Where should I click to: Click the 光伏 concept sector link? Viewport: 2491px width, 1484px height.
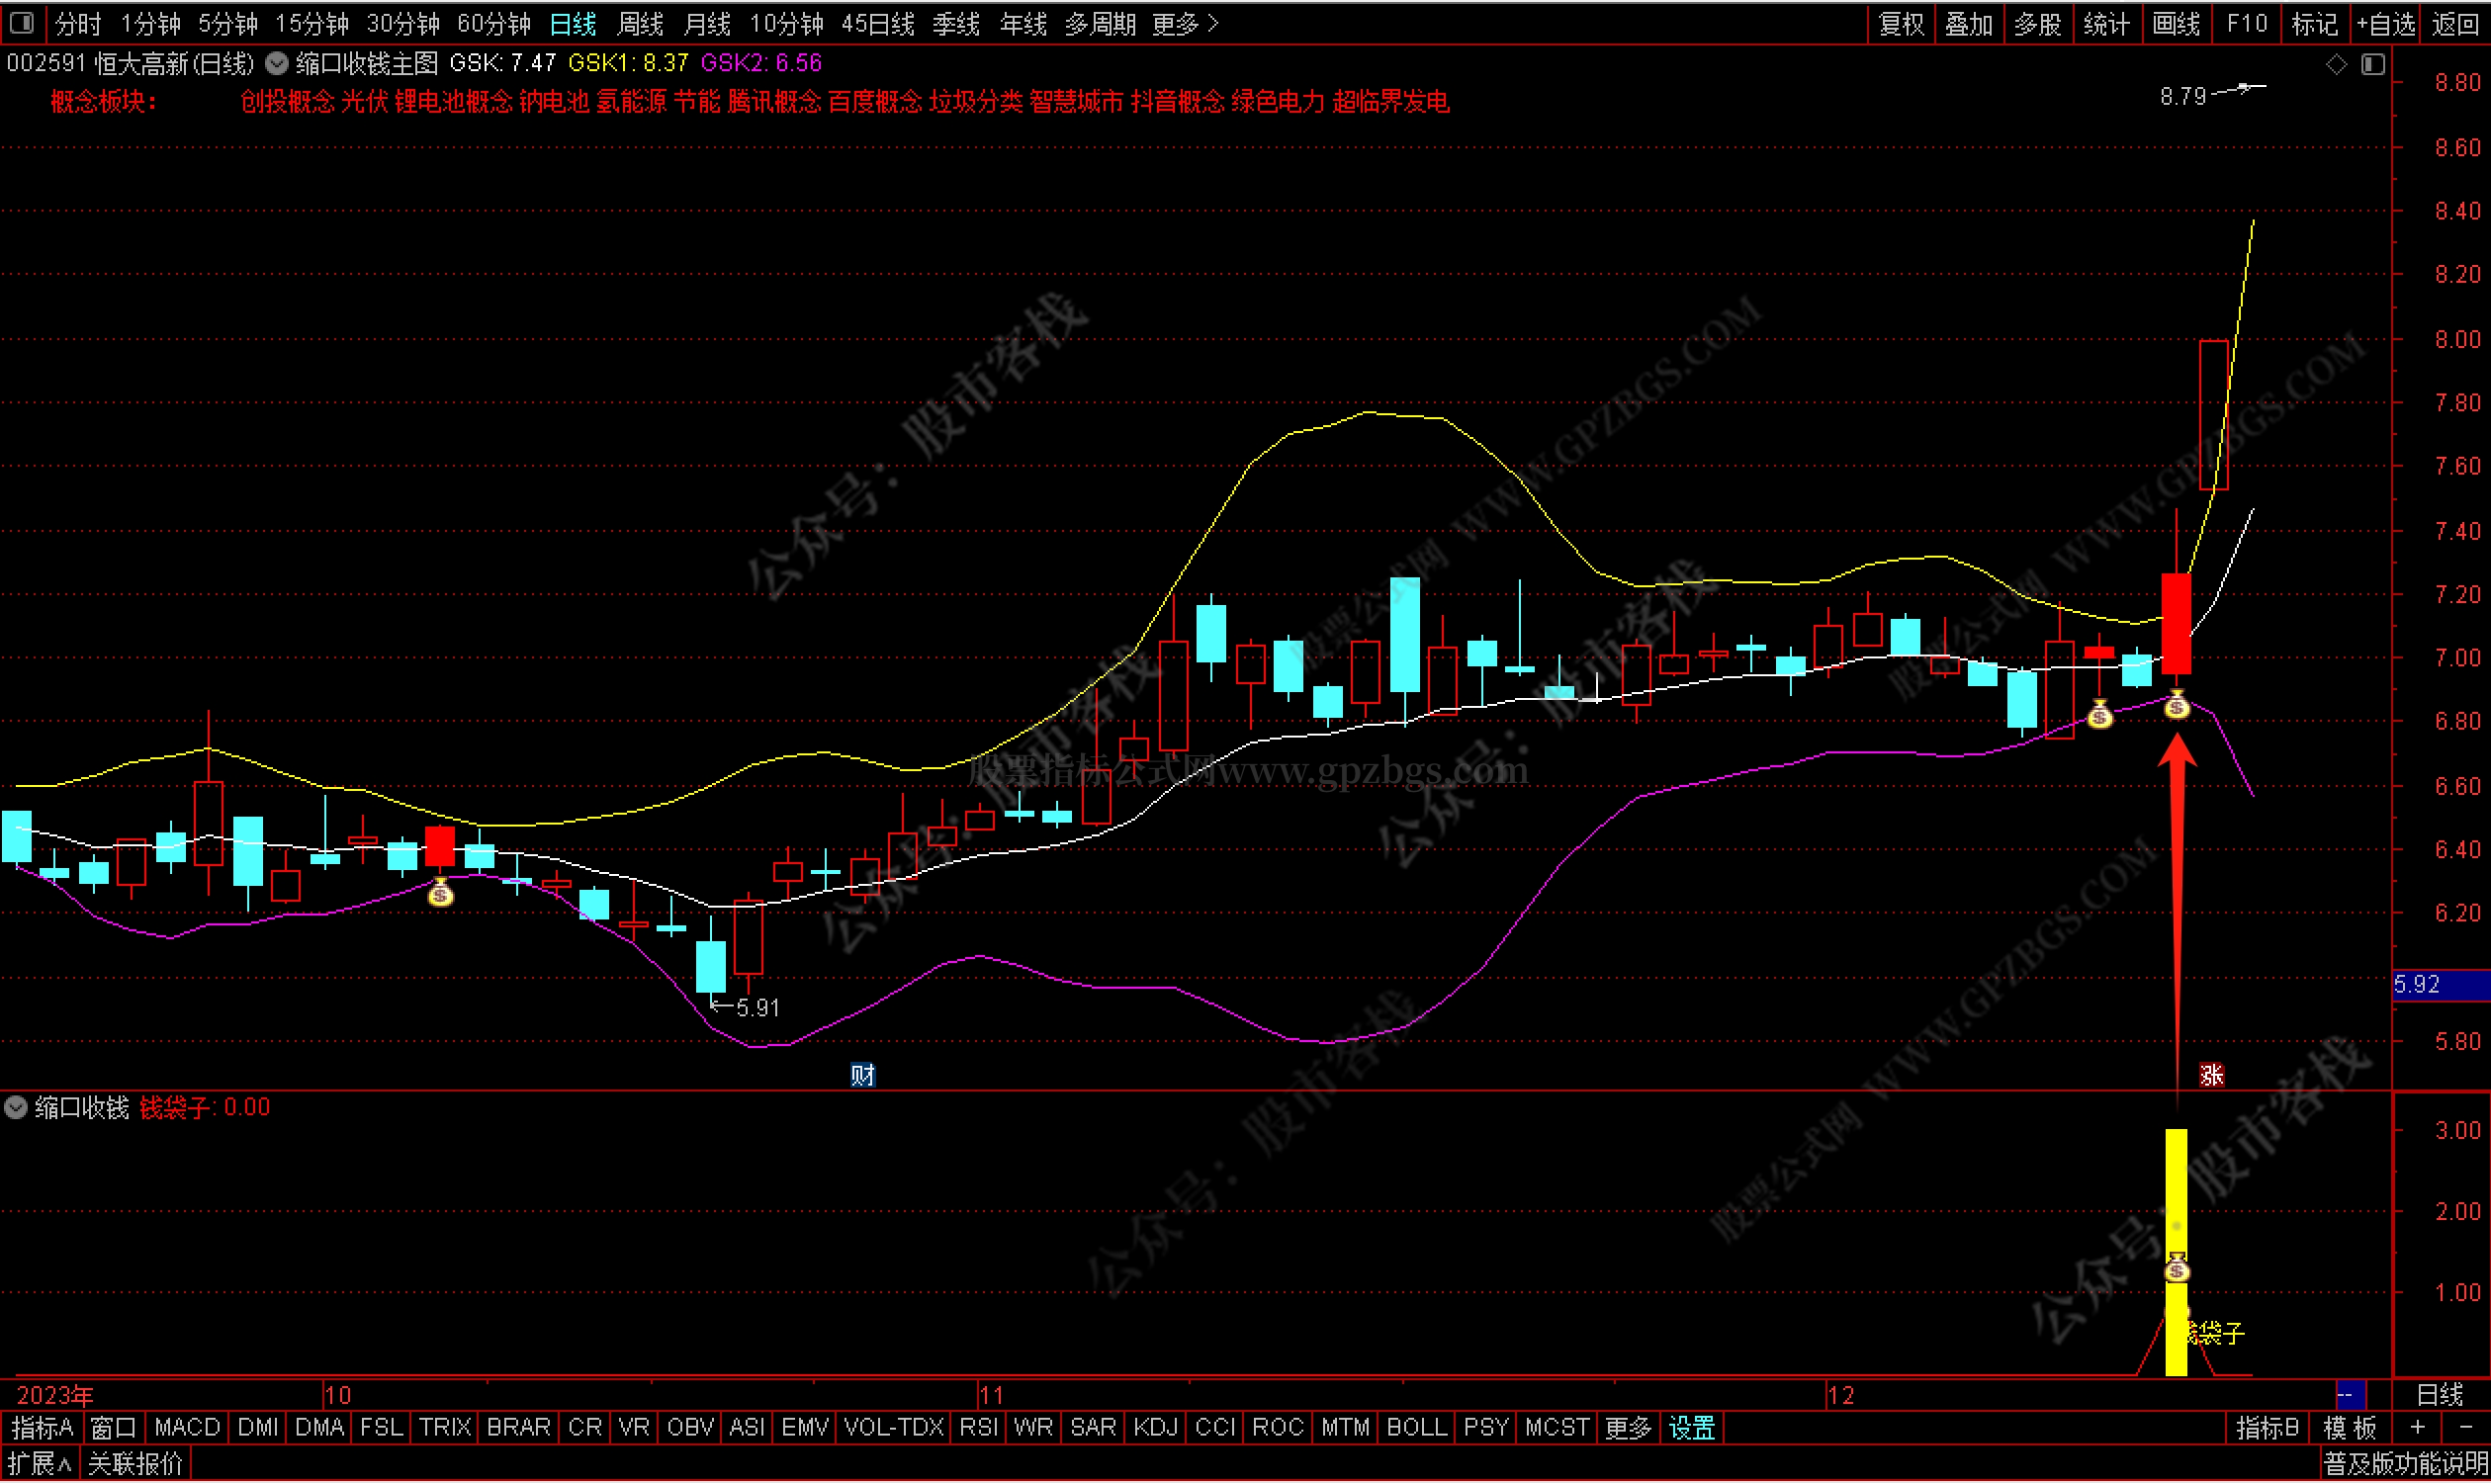pyautogui.click(x=365, y=102)
